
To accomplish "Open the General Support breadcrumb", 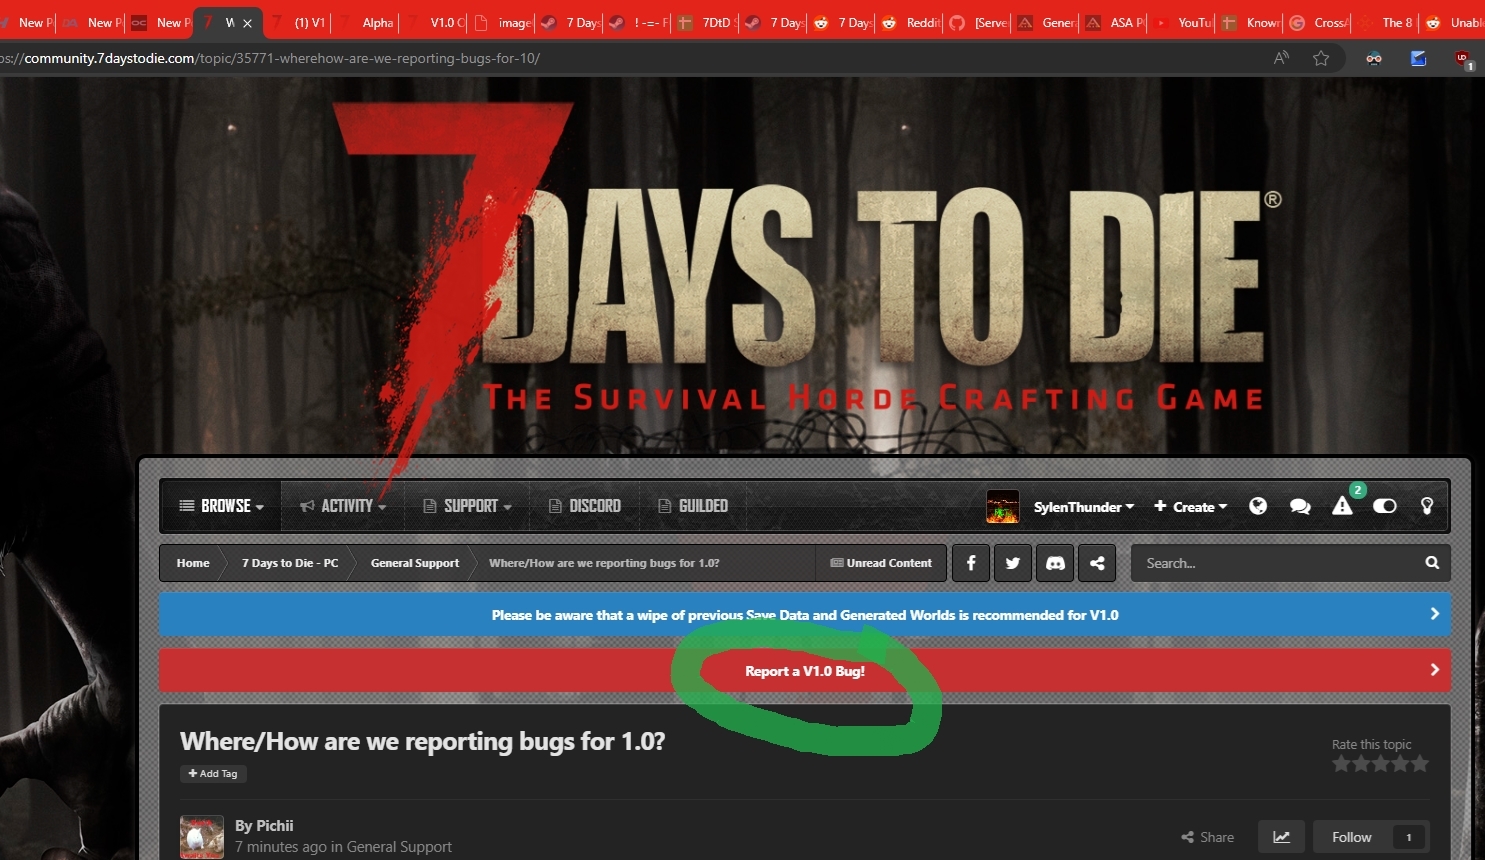I will click(x=415, y=563).
